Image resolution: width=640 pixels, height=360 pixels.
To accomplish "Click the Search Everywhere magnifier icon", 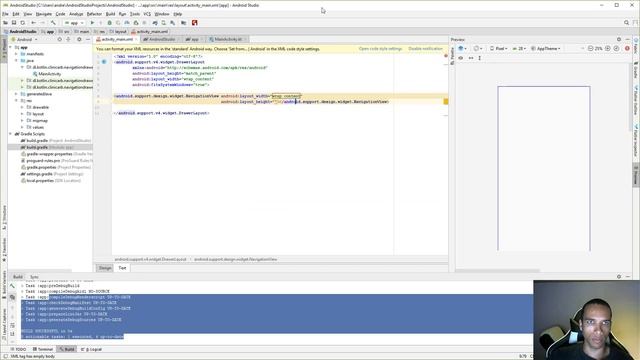I will pos(627,23).
